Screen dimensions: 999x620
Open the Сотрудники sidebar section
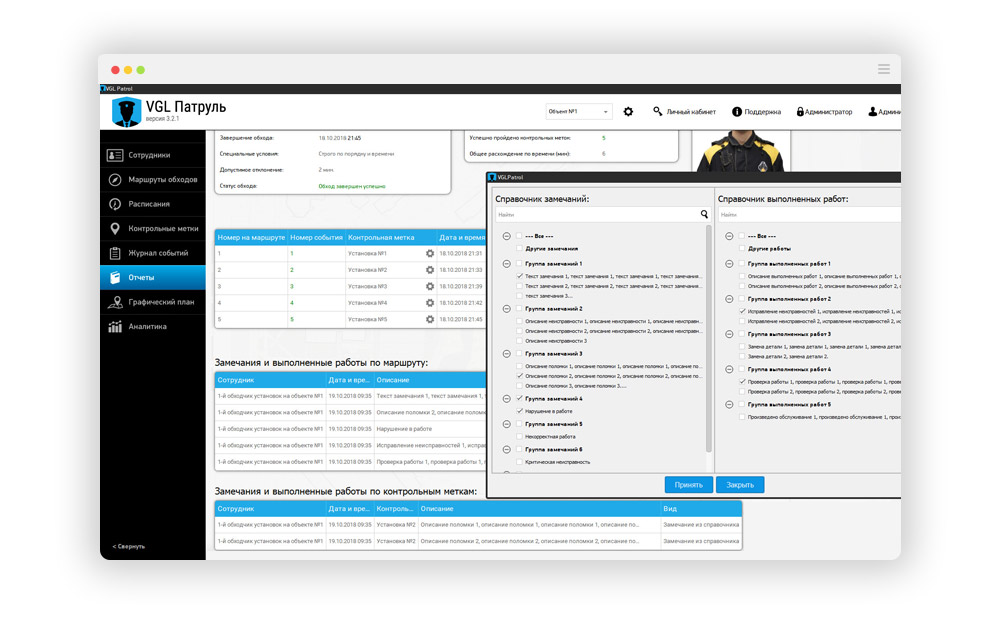153,155
